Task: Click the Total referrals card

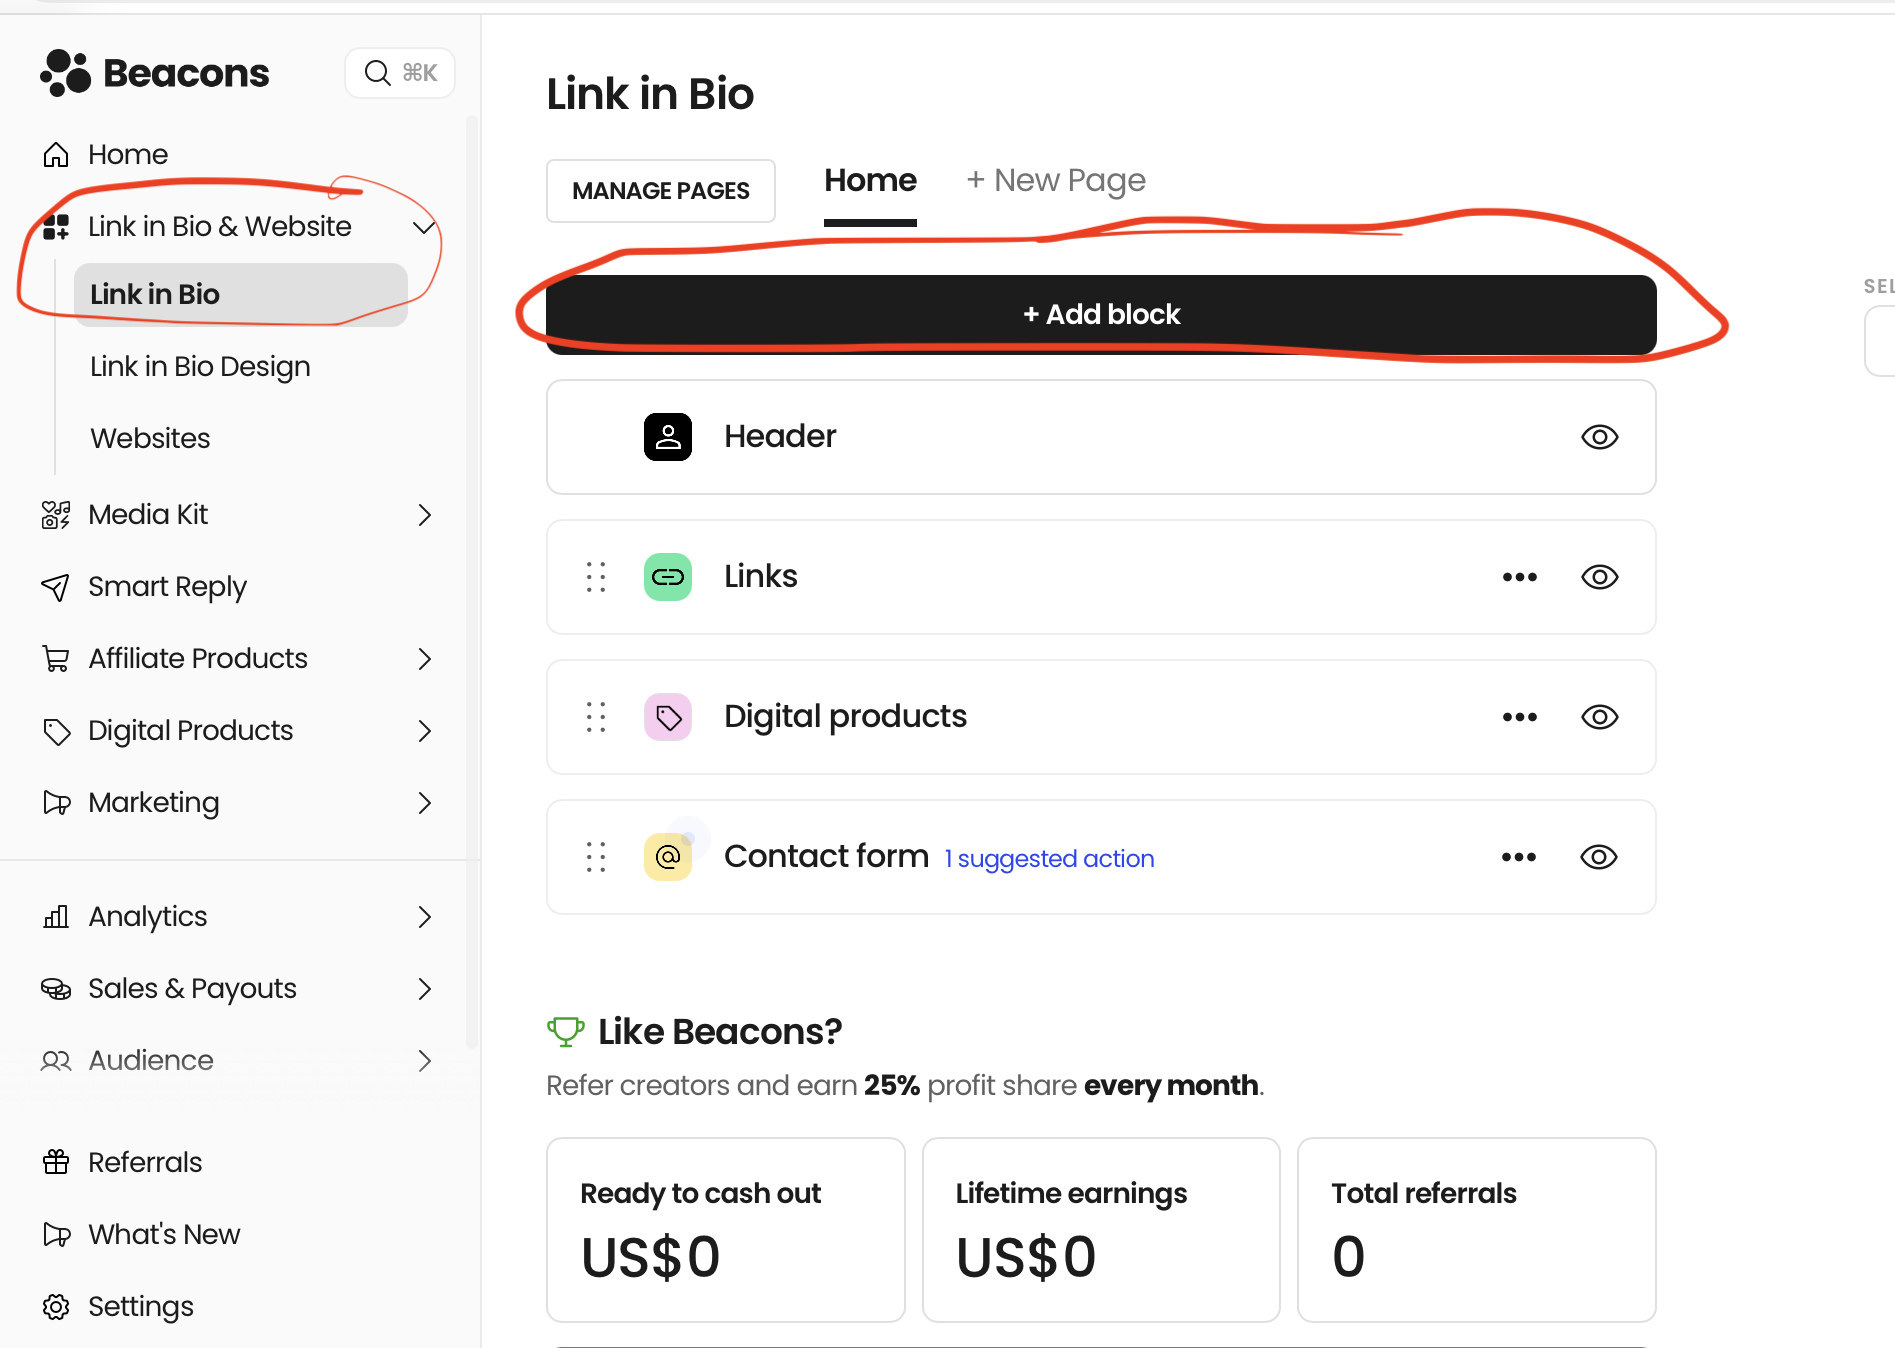Action: click(1477, 1230)
